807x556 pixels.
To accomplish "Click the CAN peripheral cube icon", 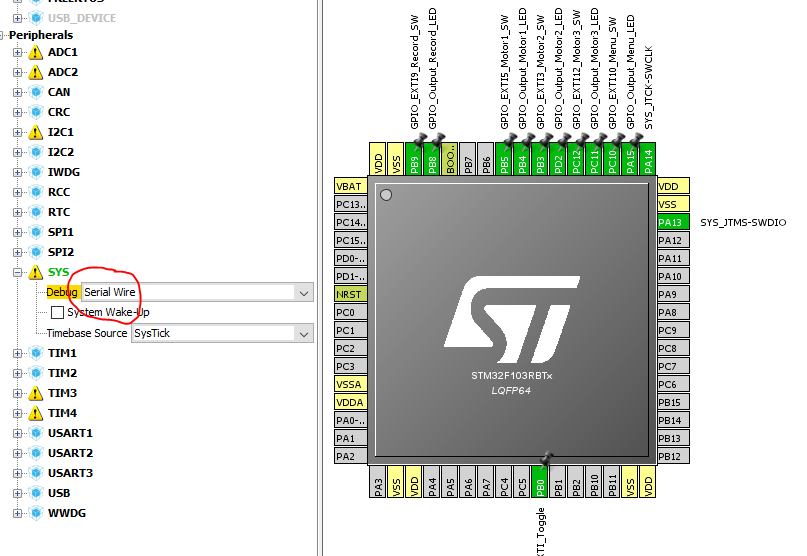I will [x=36, y=92].
